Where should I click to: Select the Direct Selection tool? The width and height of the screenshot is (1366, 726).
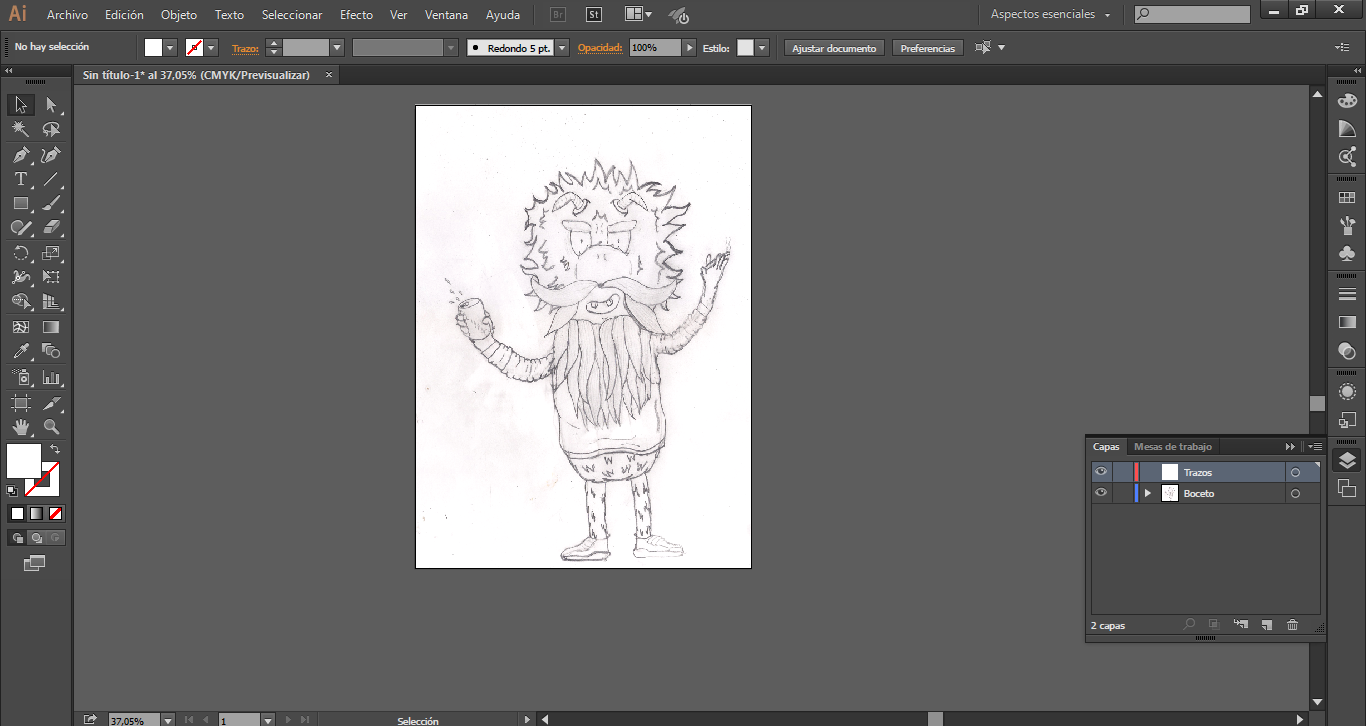[51, 105]
